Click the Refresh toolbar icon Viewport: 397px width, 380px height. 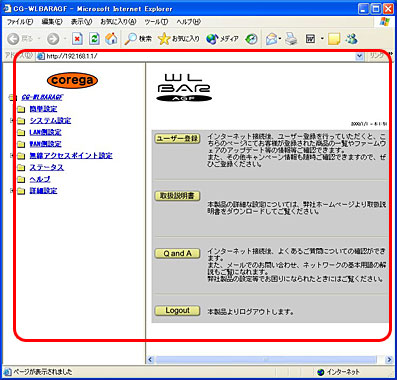click(x=94, y=39)
